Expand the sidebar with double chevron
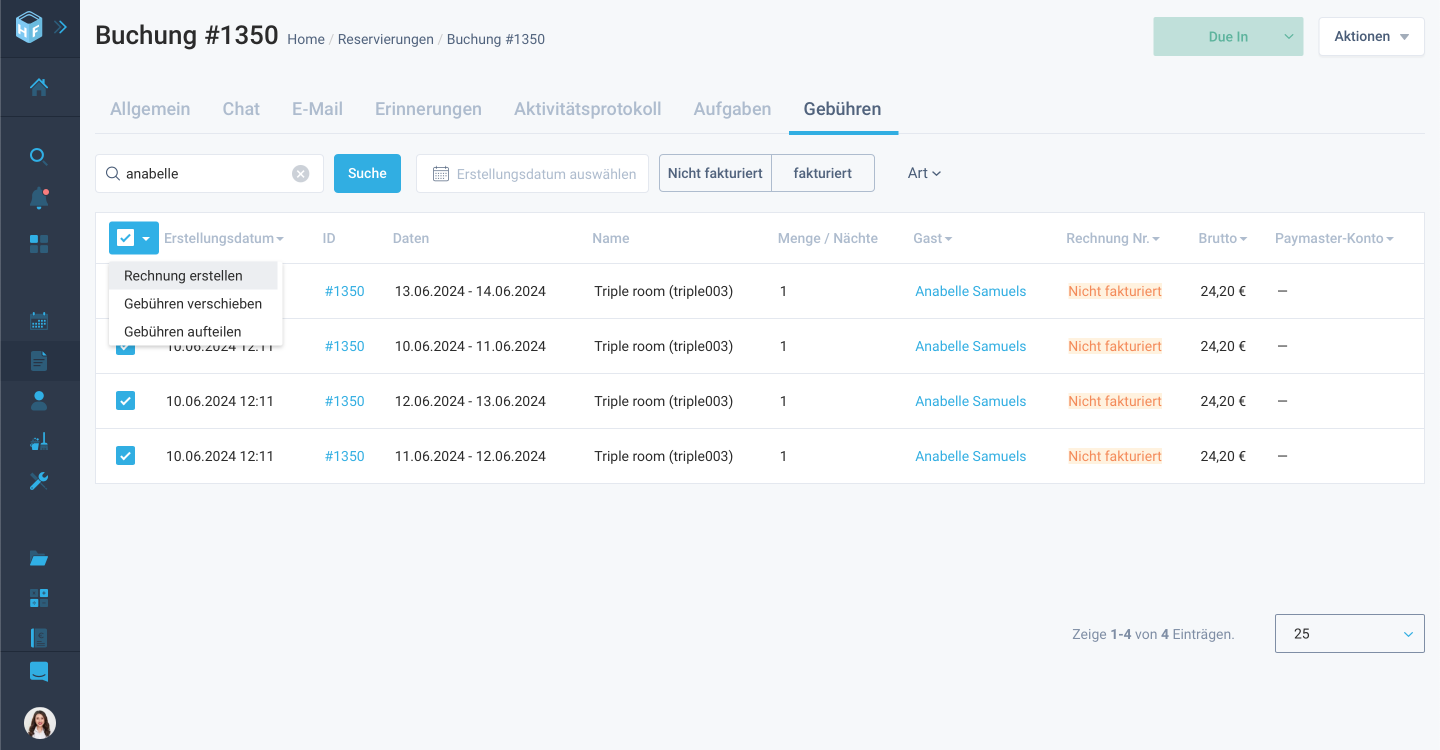Screen dimensions: 1440x750 61,27
